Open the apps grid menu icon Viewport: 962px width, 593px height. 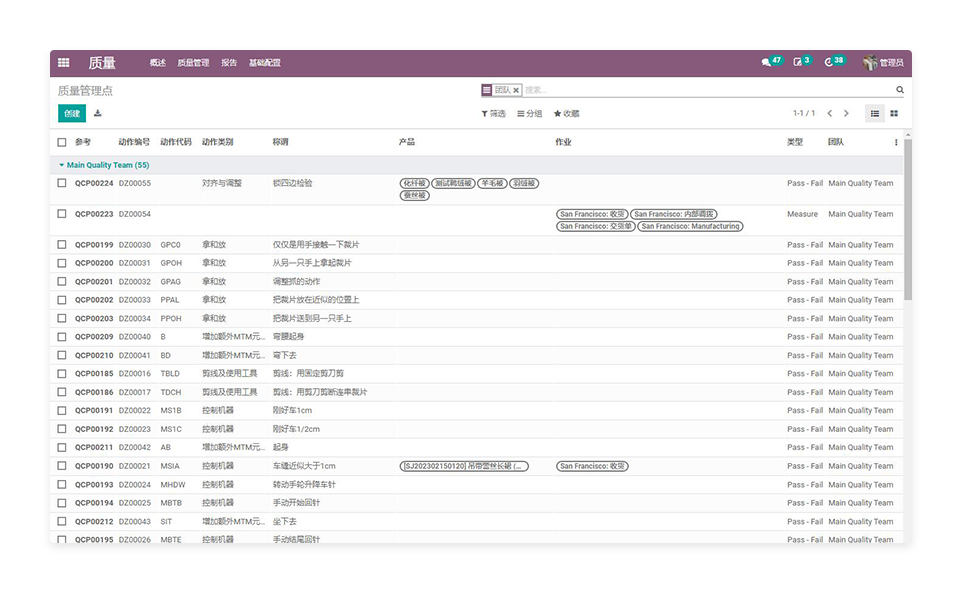(63, 63)
